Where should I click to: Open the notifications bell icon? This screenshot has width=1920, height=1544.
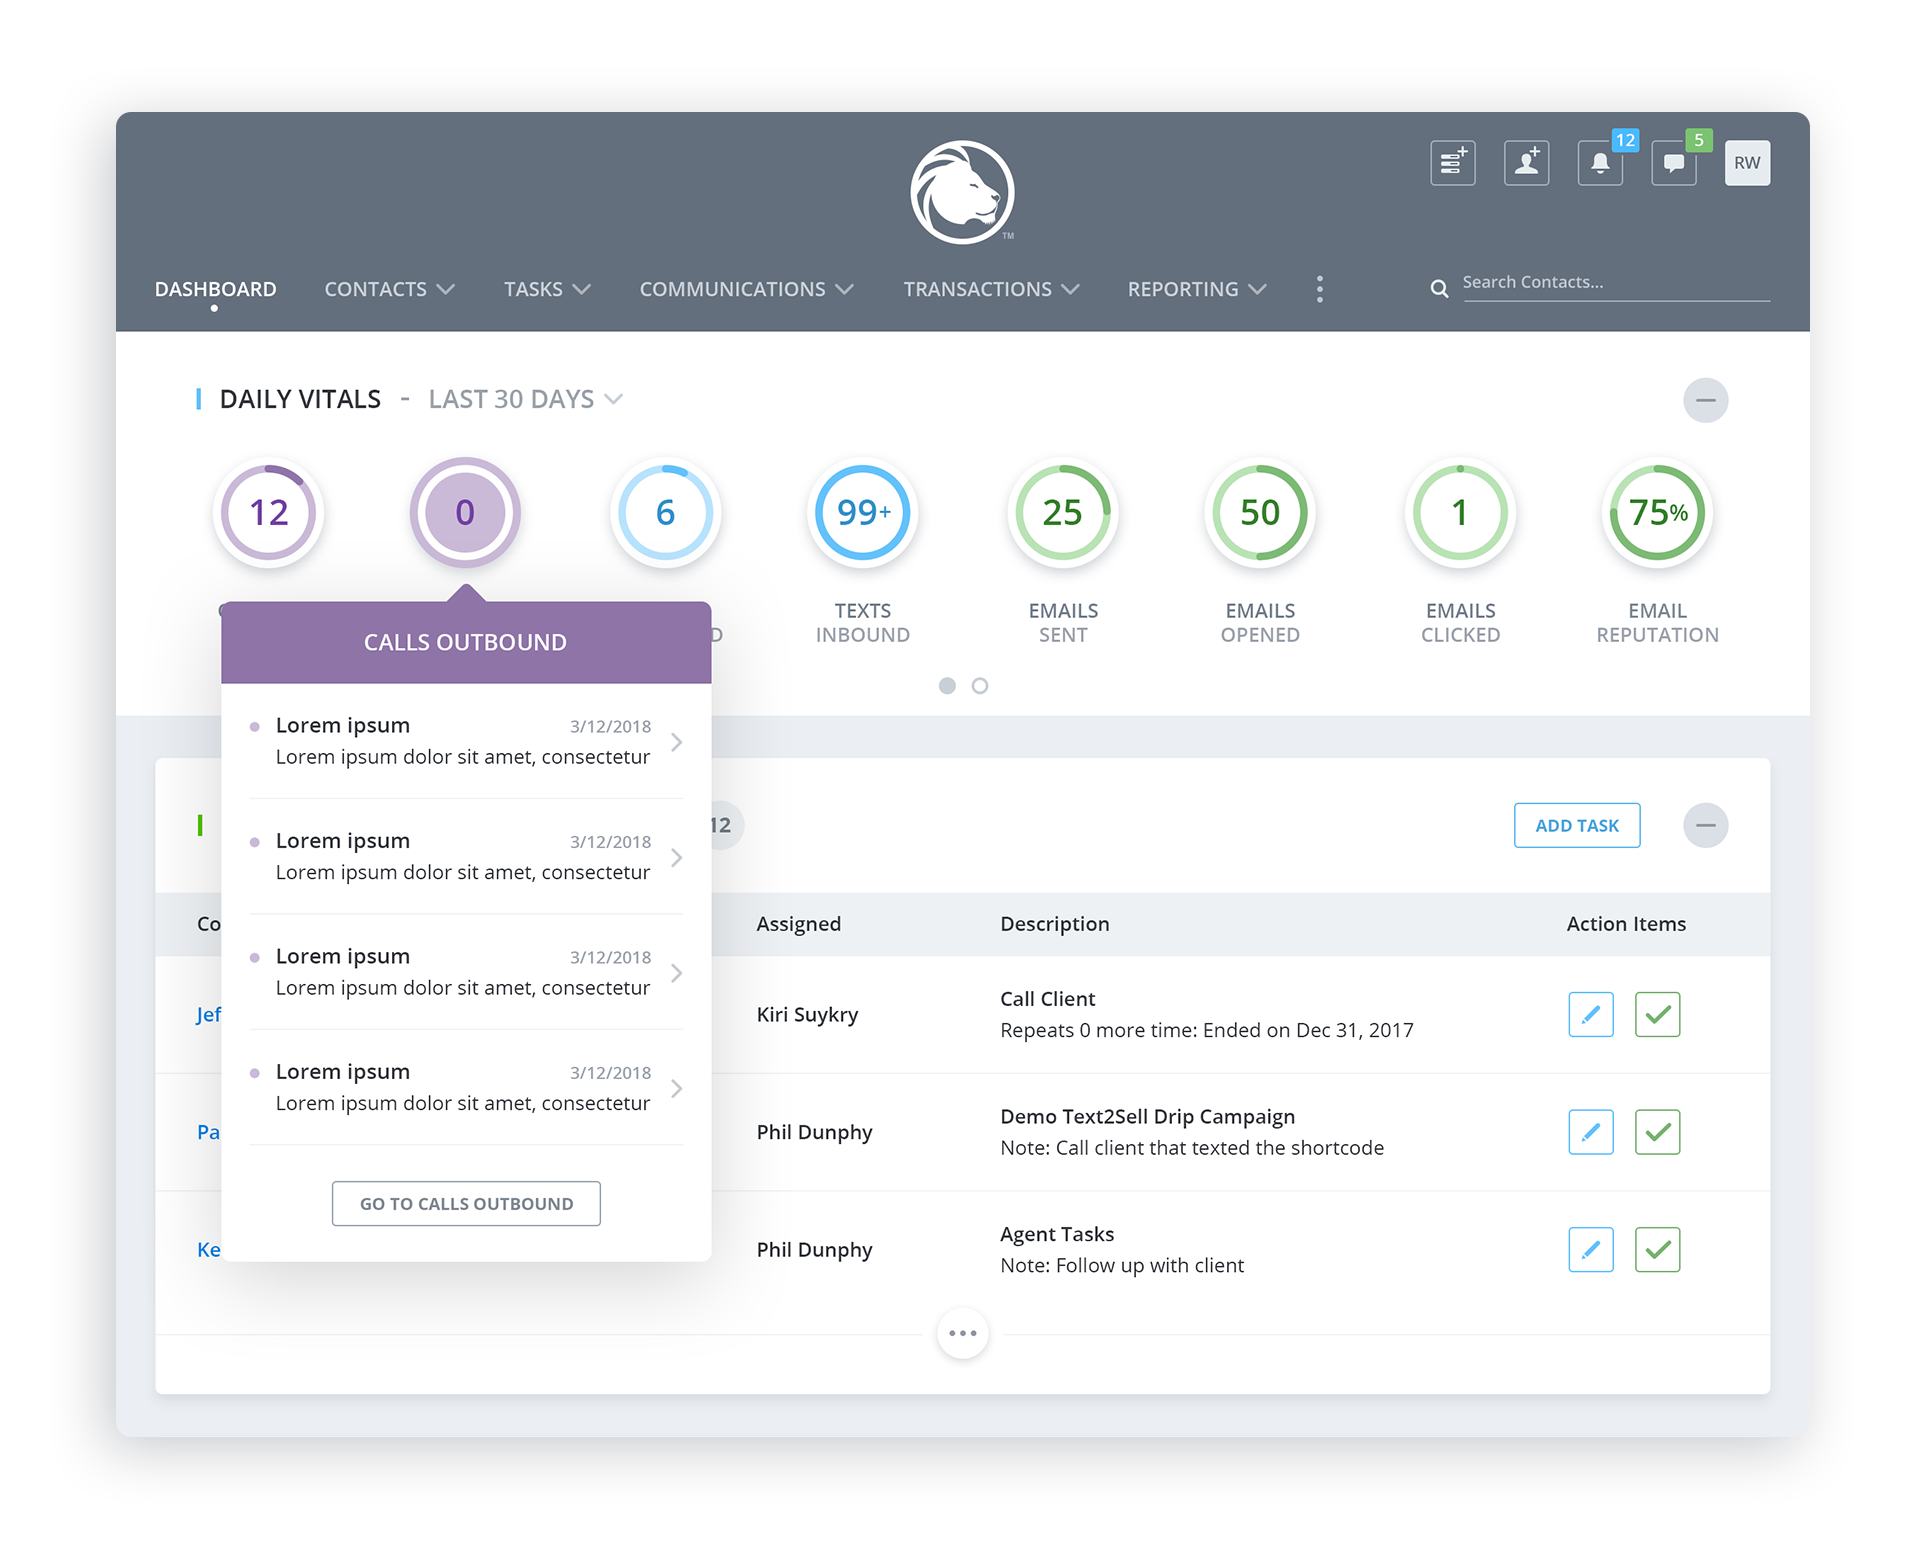click(1599, 163)
